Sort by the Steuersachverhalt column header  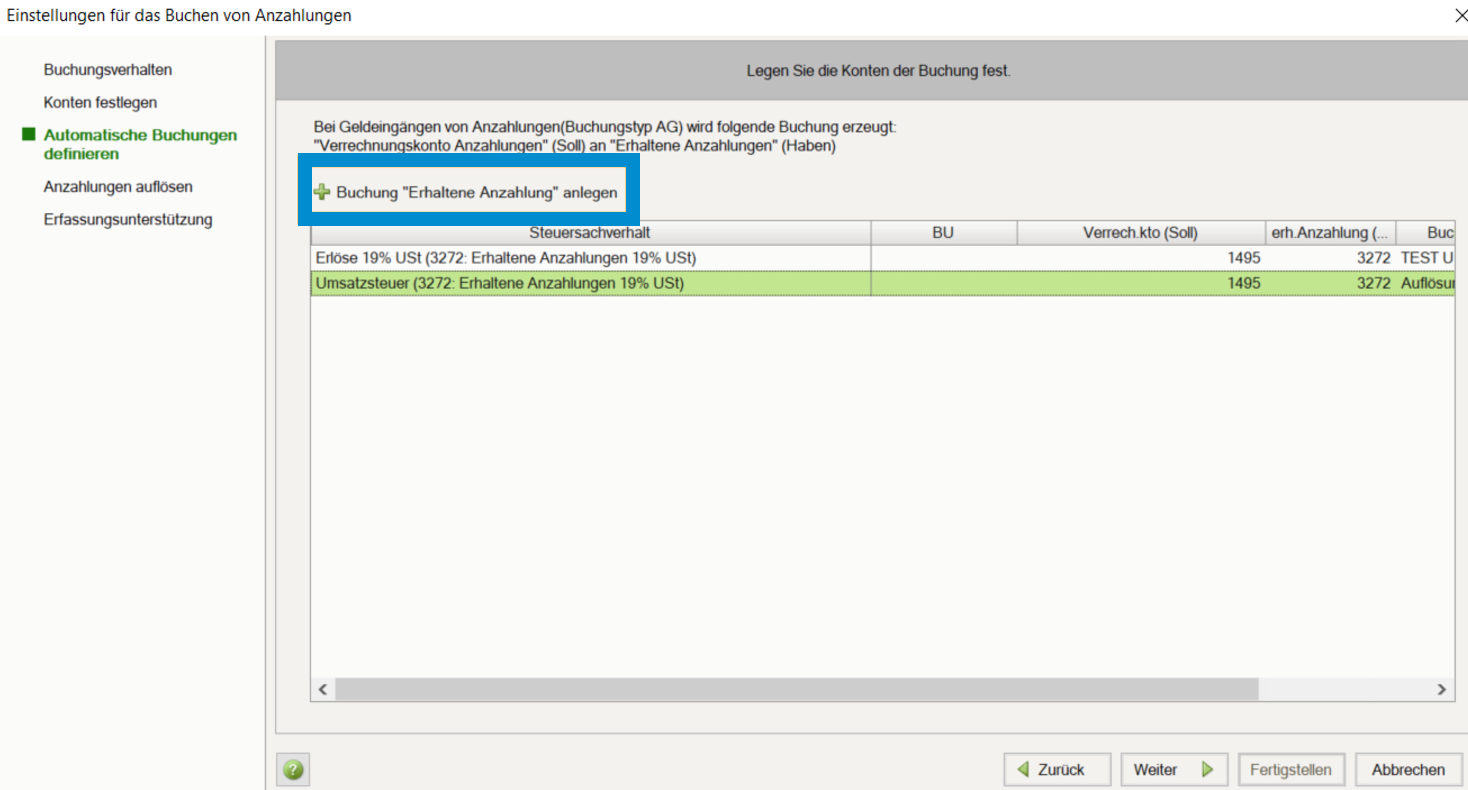[590, 233]
